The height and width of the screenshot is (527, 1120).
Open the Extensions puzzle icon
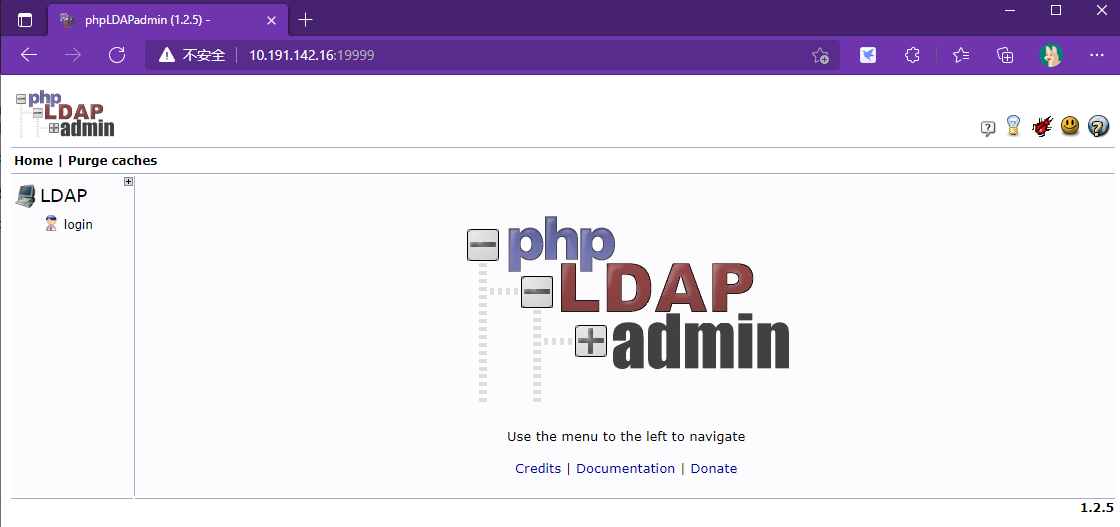912,55
